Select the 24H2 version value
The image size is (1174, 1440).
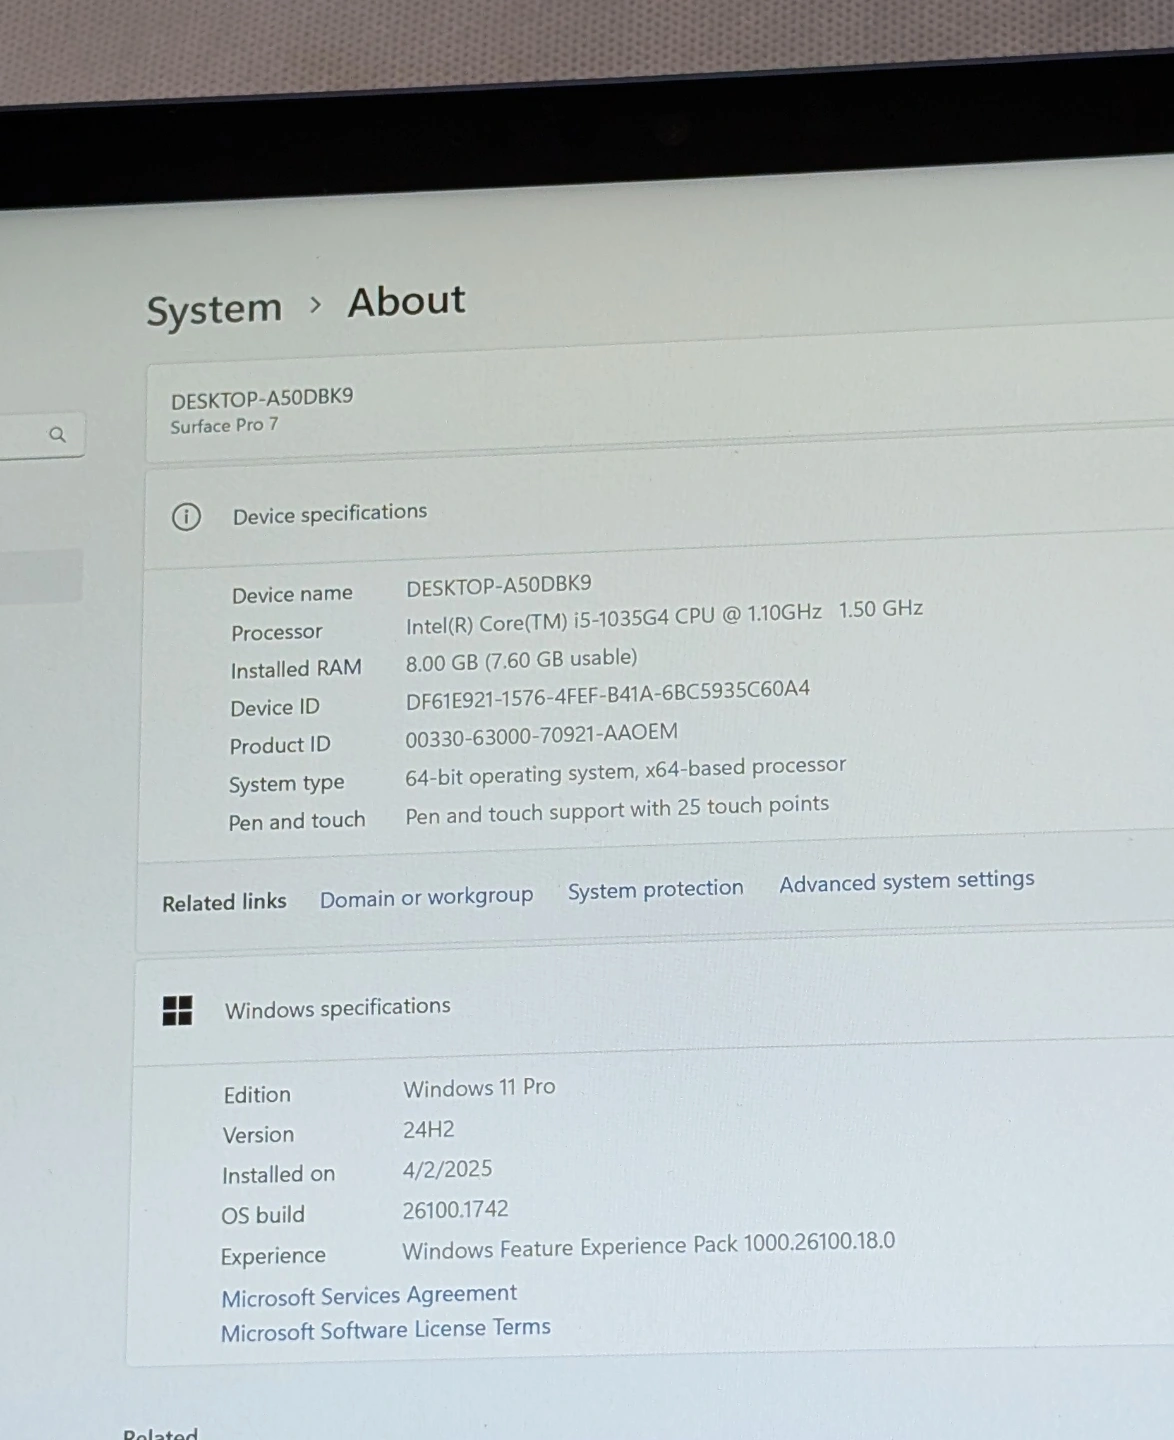[428, 1130]
